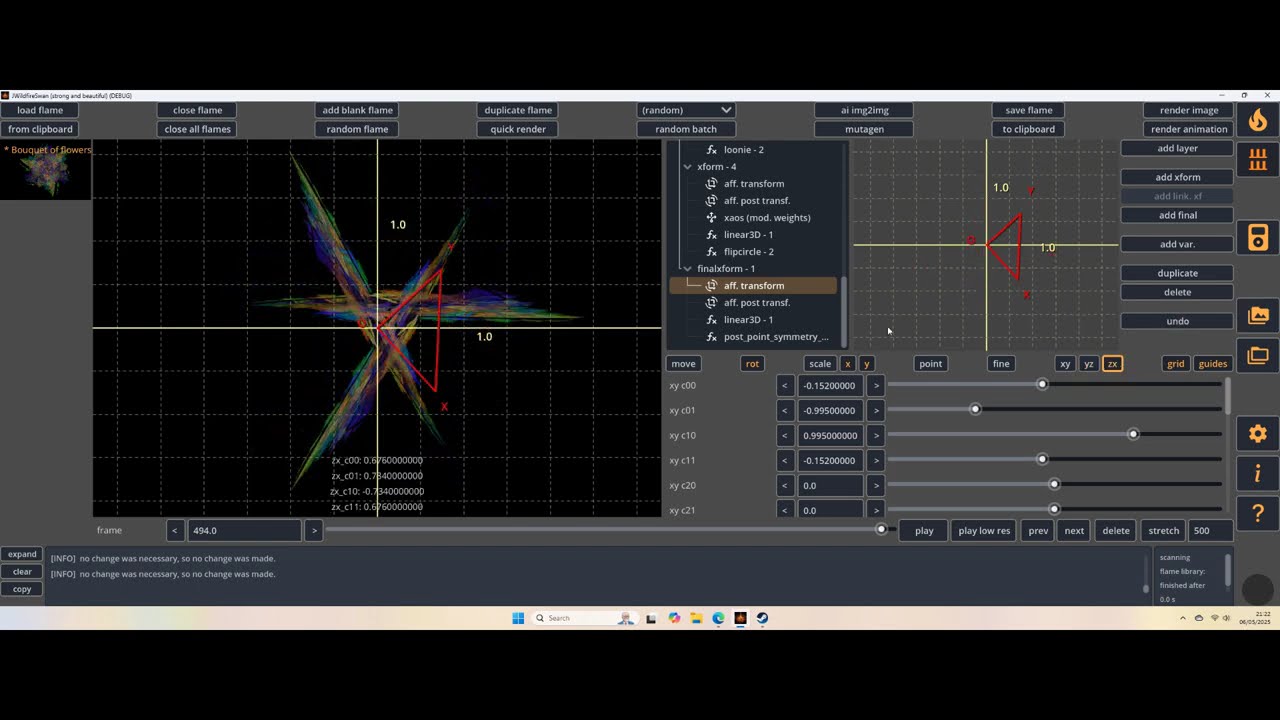
Task: Expand the log panel
Action: click(x=22, y=554)
